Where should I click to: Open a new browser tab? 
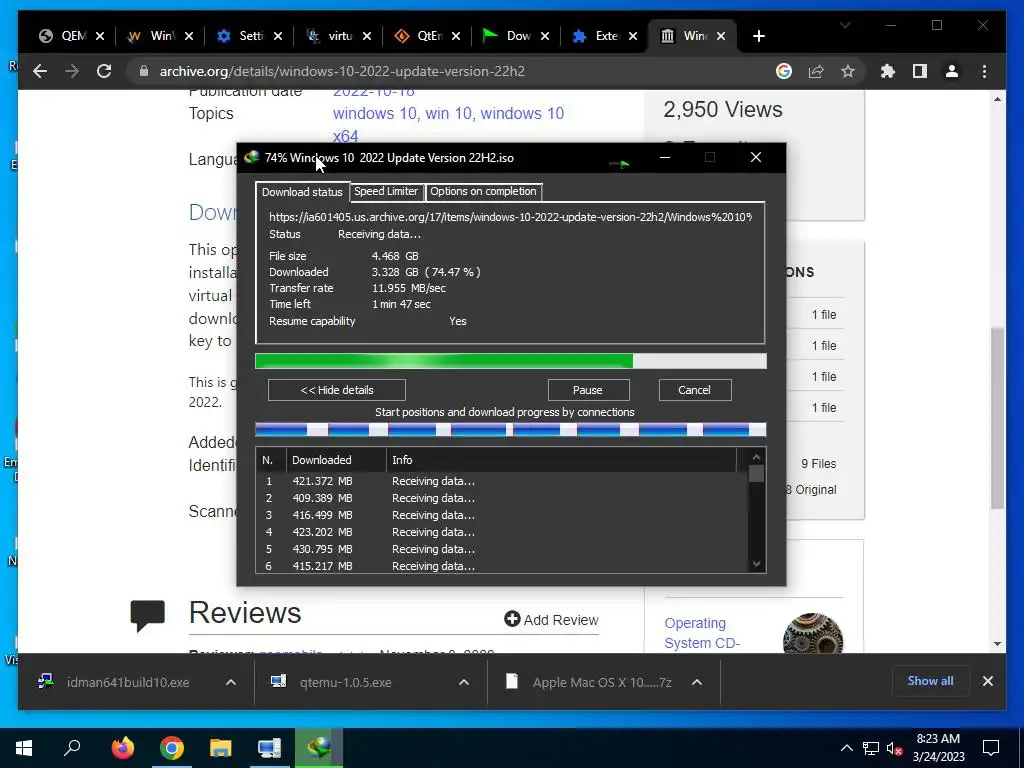point(758,36)
